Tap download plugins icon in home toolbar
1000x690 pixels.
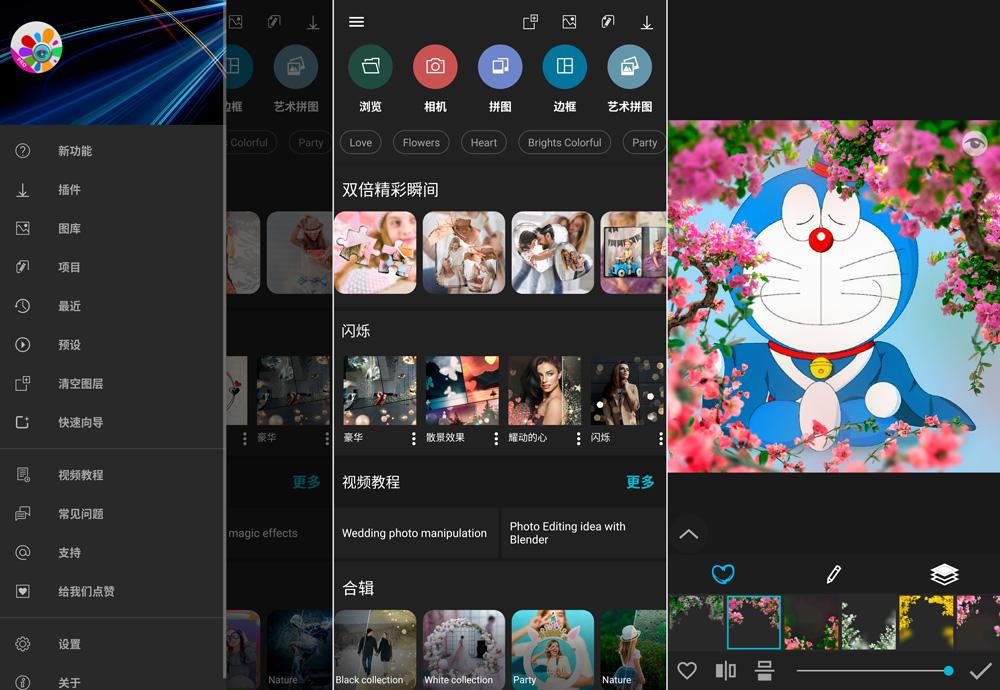[647, 22]
